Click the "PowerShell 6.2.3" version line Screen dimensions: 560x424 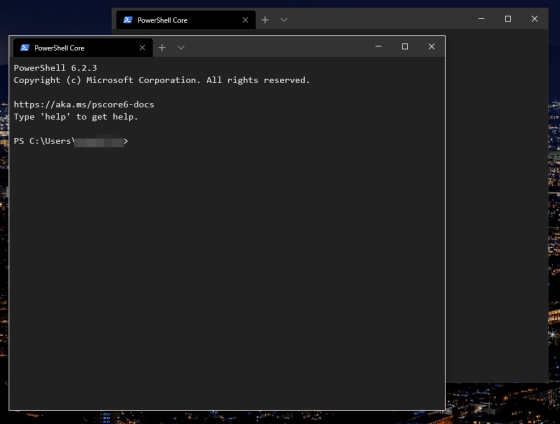55,68
